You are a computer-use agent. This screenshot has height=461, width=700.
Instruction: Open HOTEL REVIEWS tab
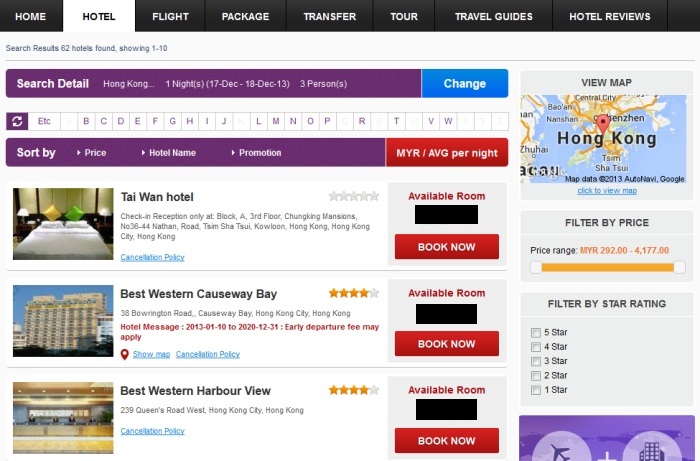click(610, 17)
